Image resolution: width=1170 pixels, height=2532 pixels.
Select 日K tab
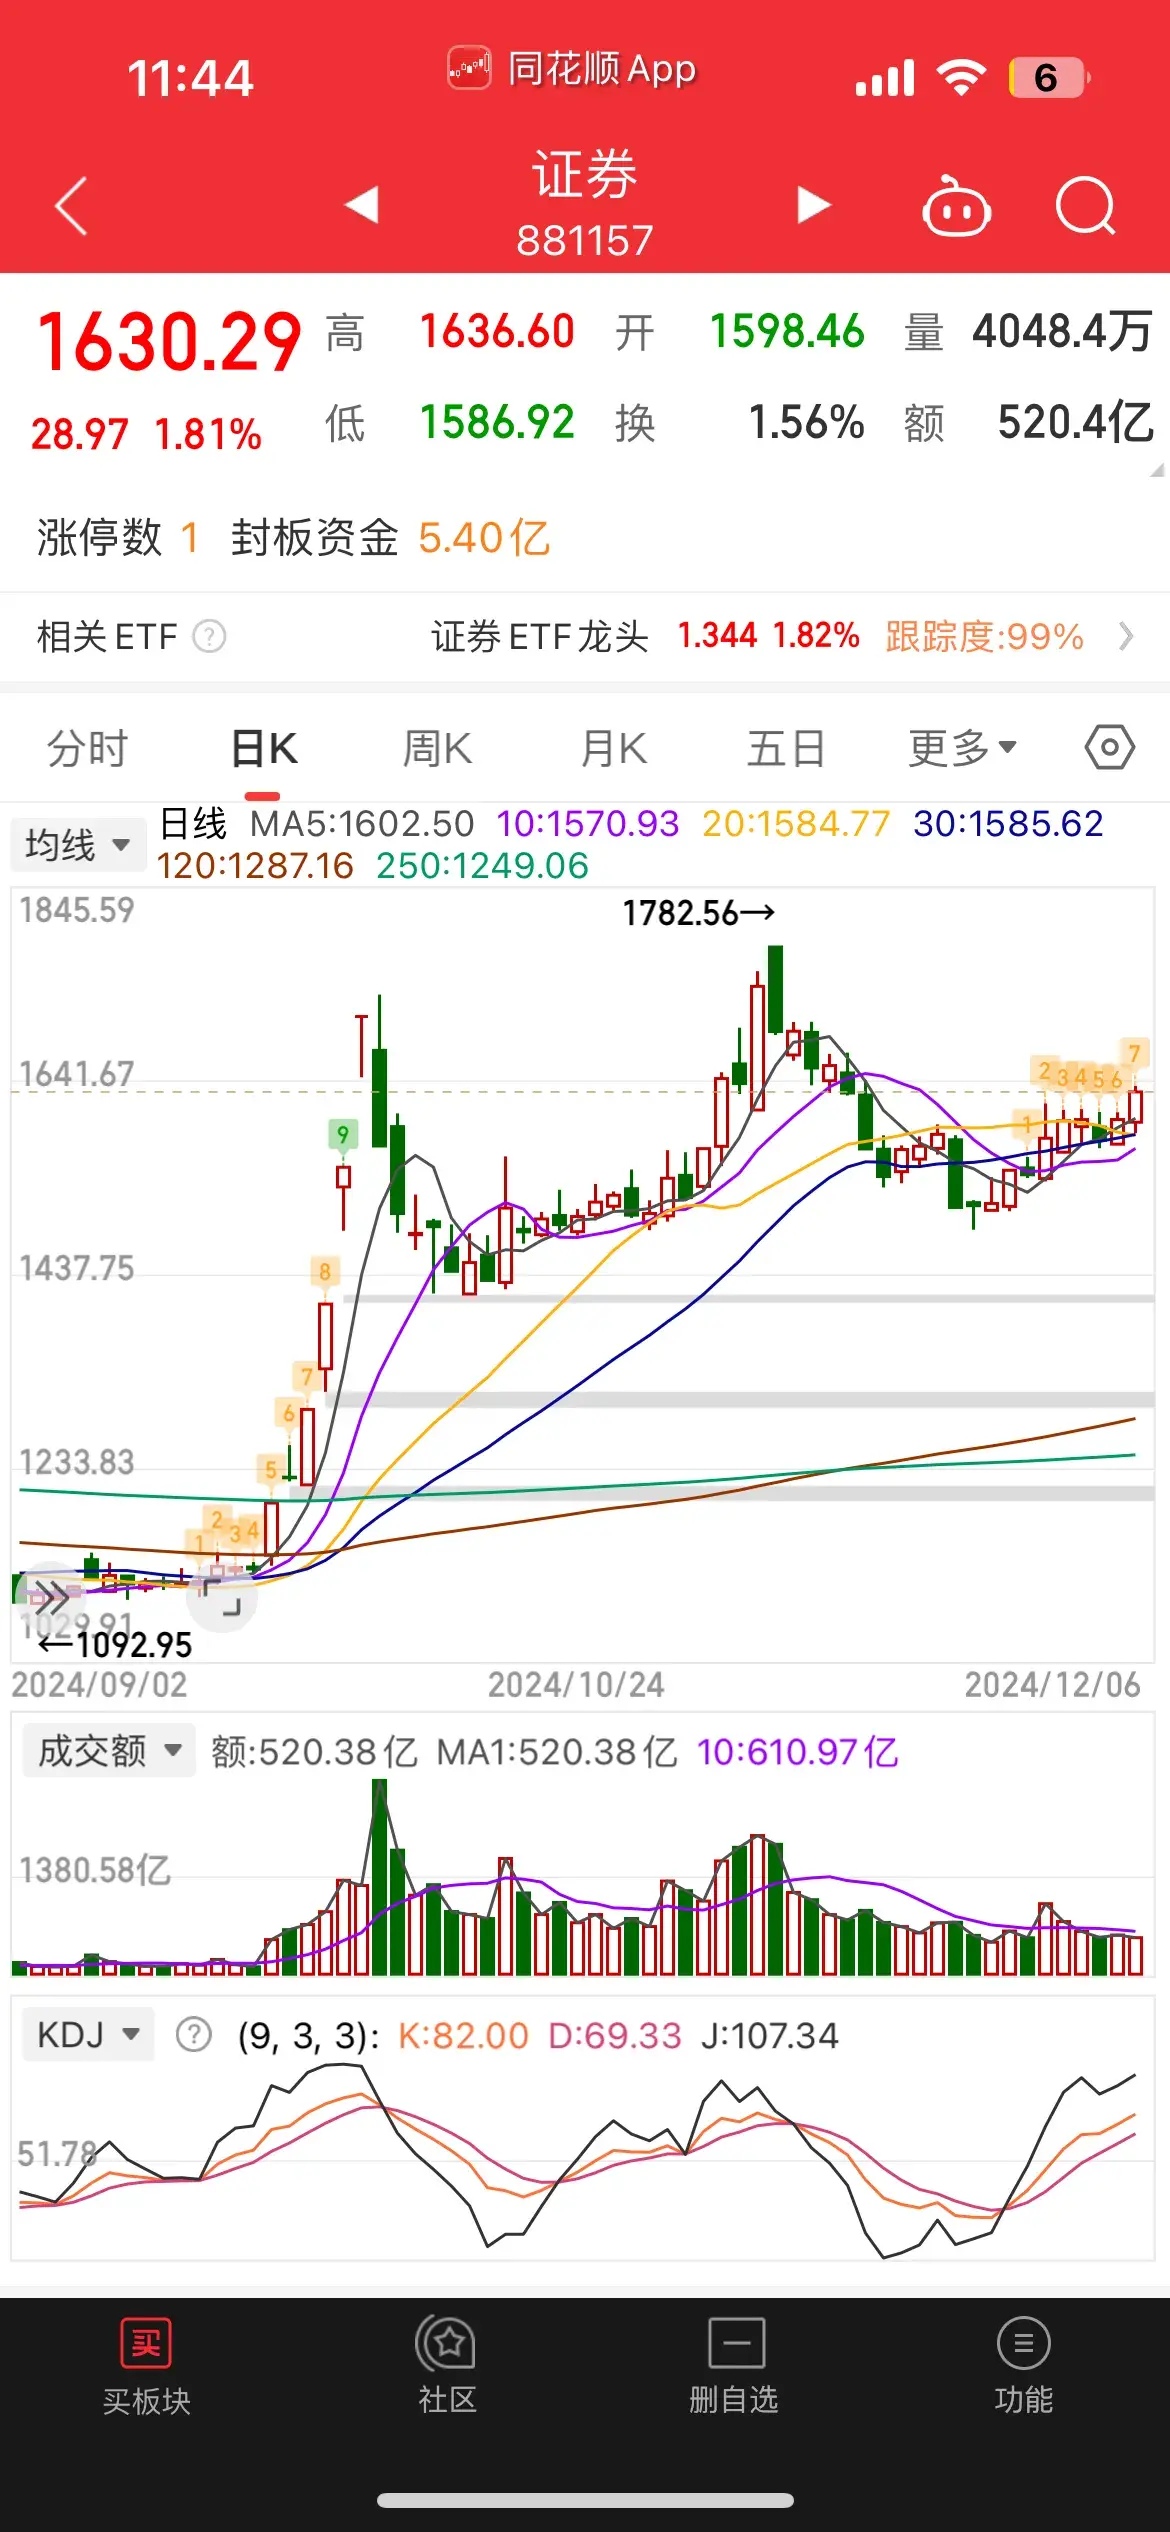pyautogui.click(x=264, y=748)
